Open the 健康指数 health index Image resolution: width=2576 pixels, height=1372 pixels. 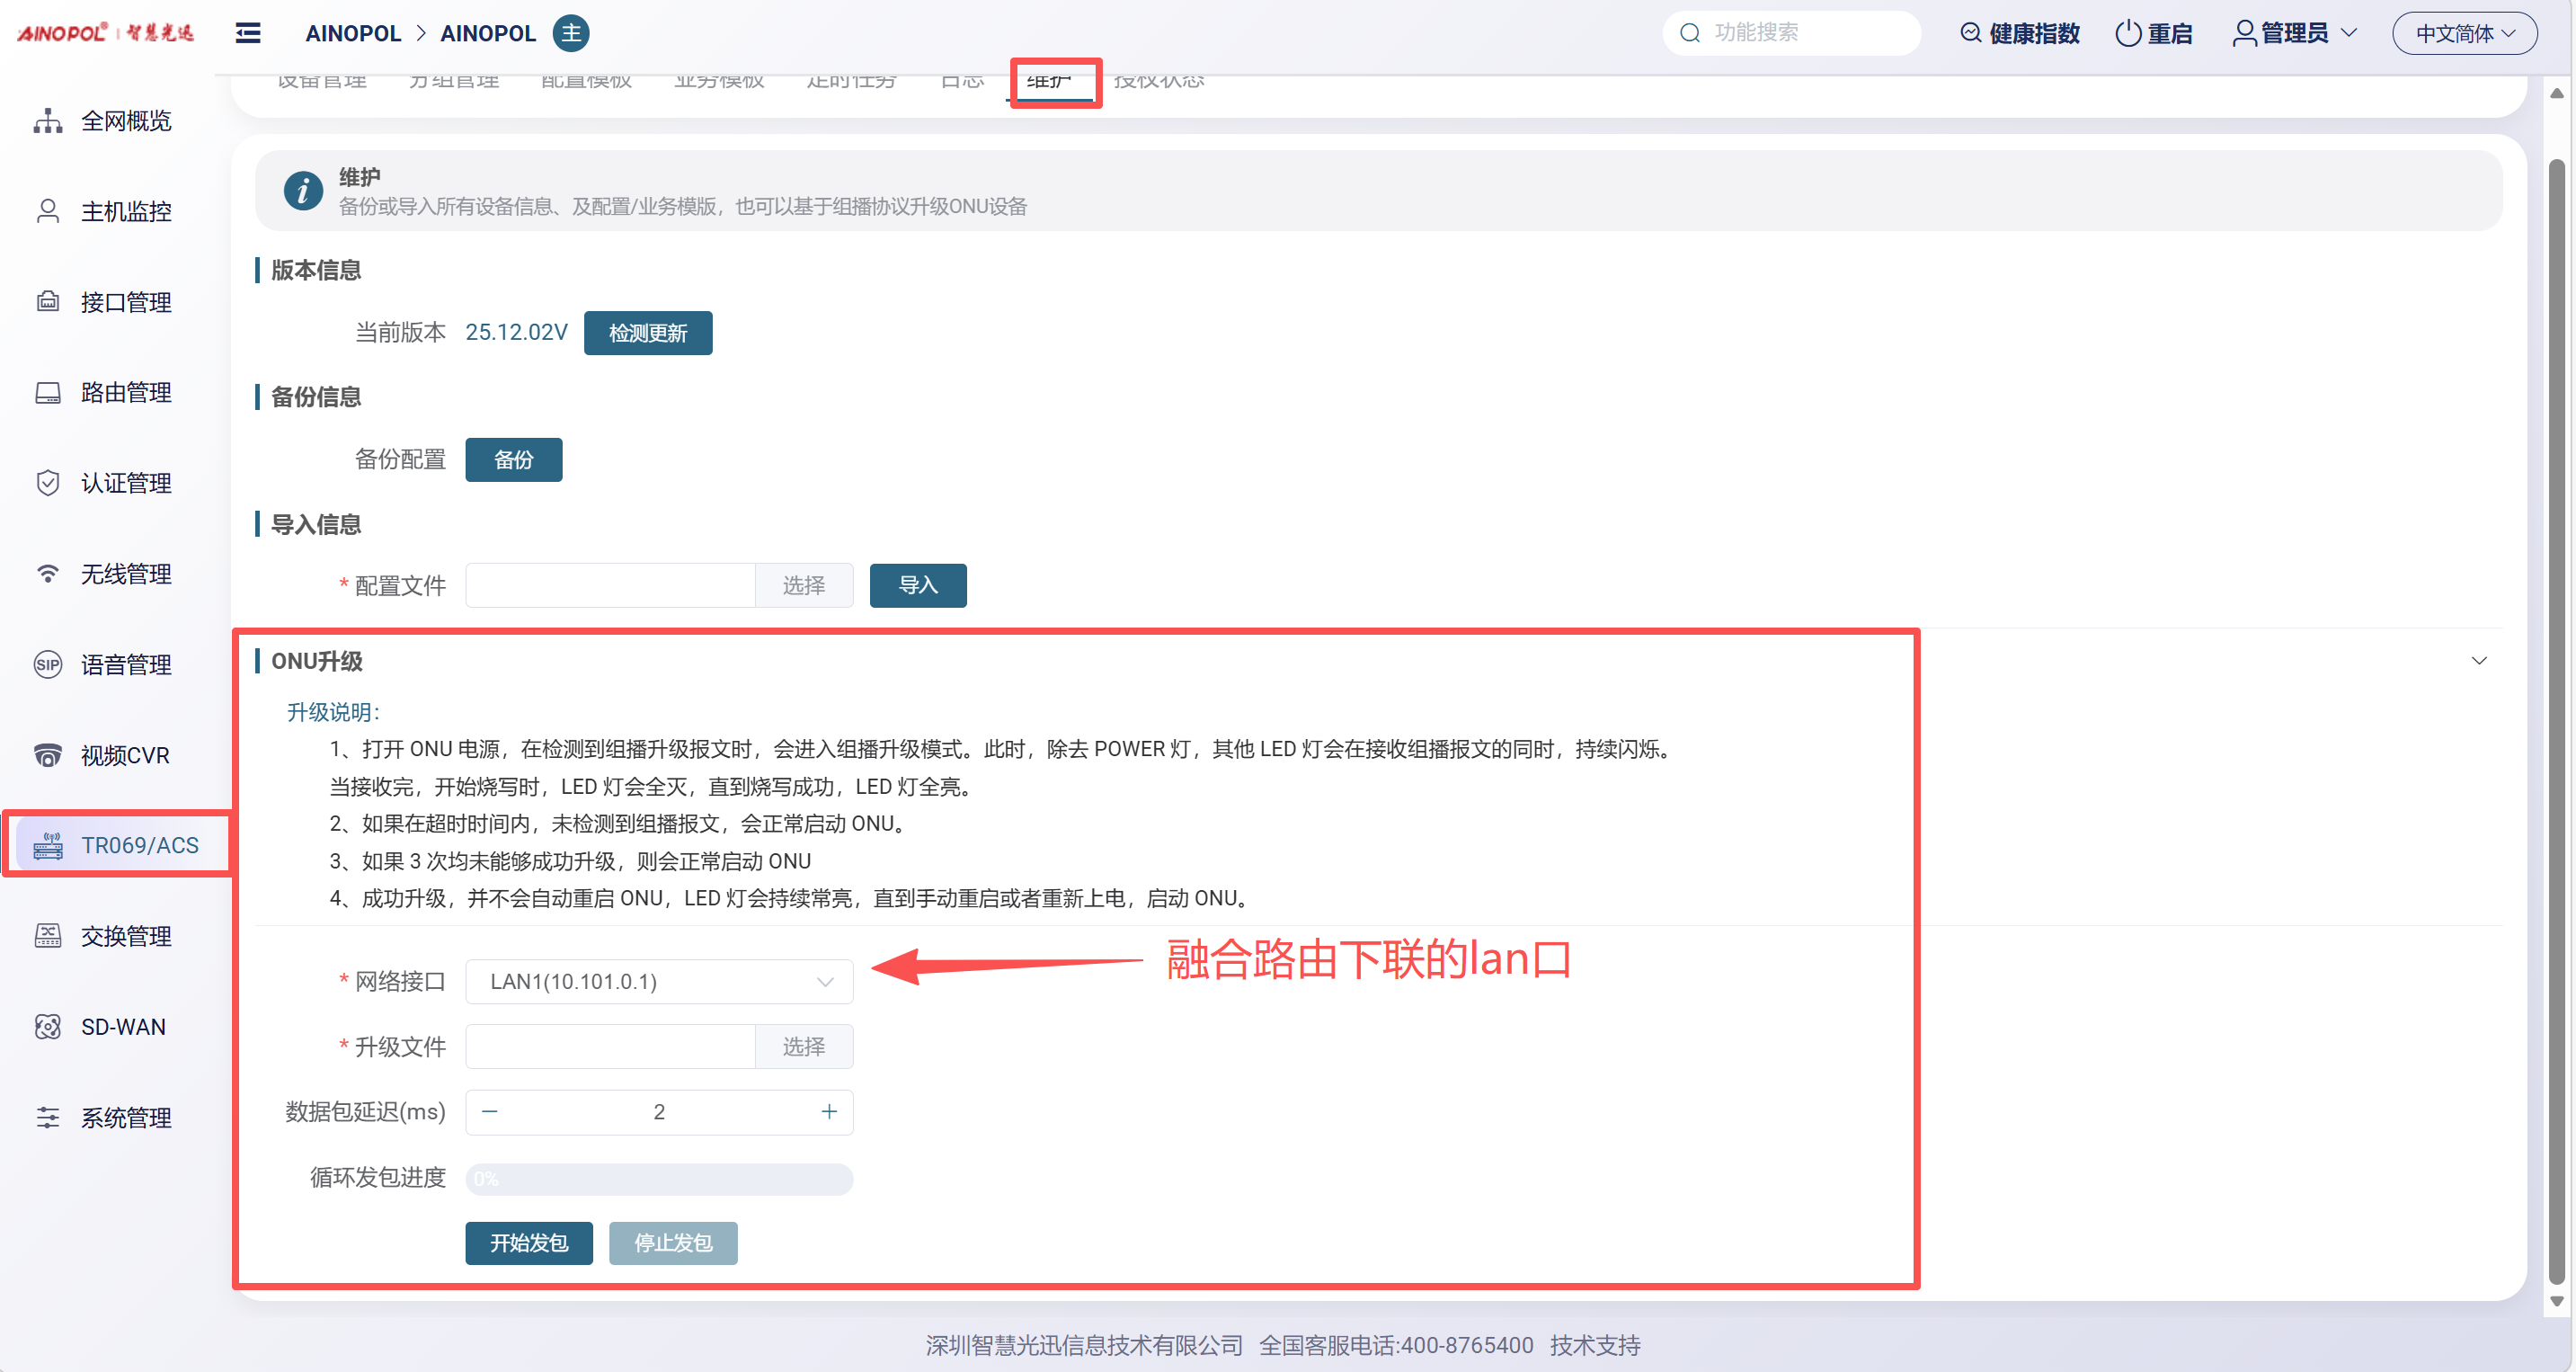(x=2020, y=33)
